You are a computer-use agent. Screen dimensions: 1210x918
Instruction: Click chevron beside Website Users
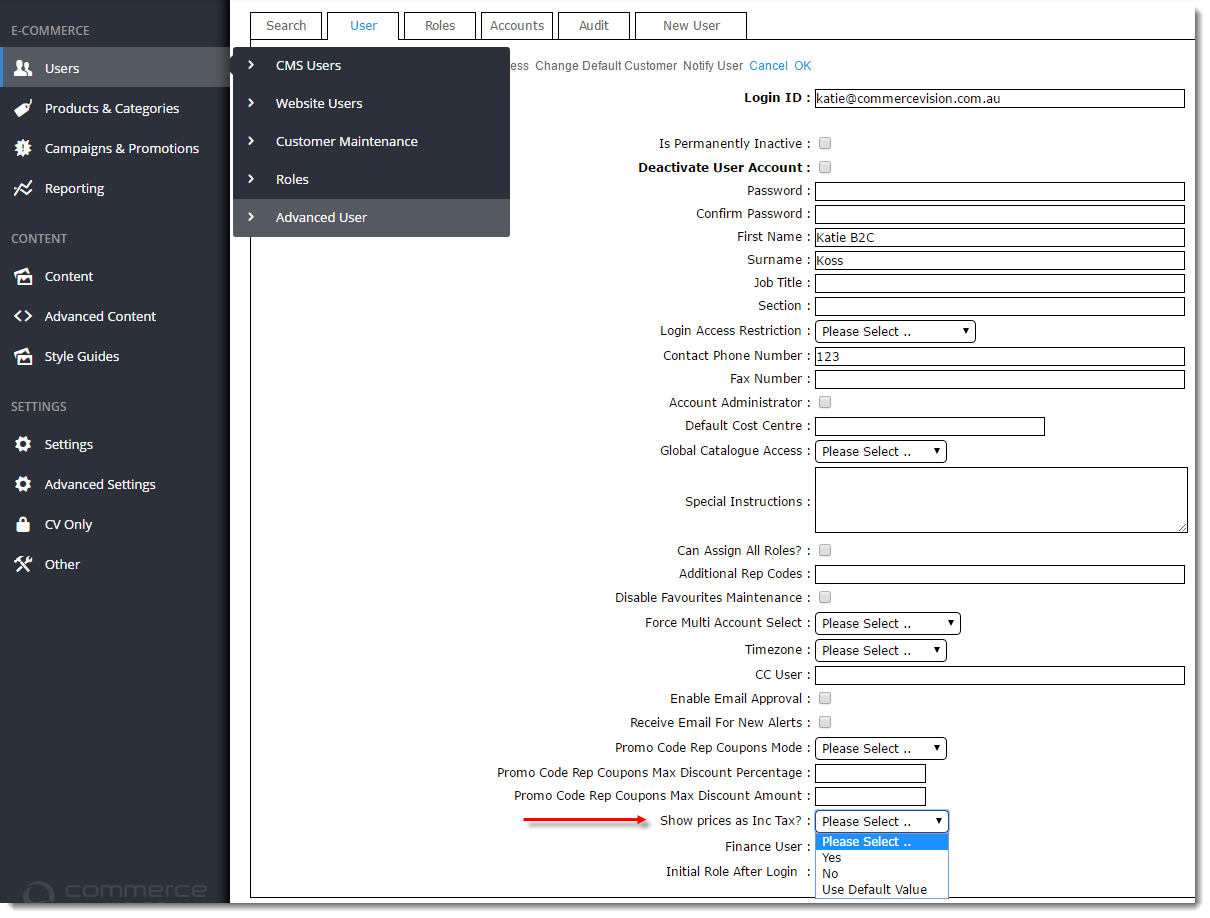pyautogui.click(x=251, y=103)
